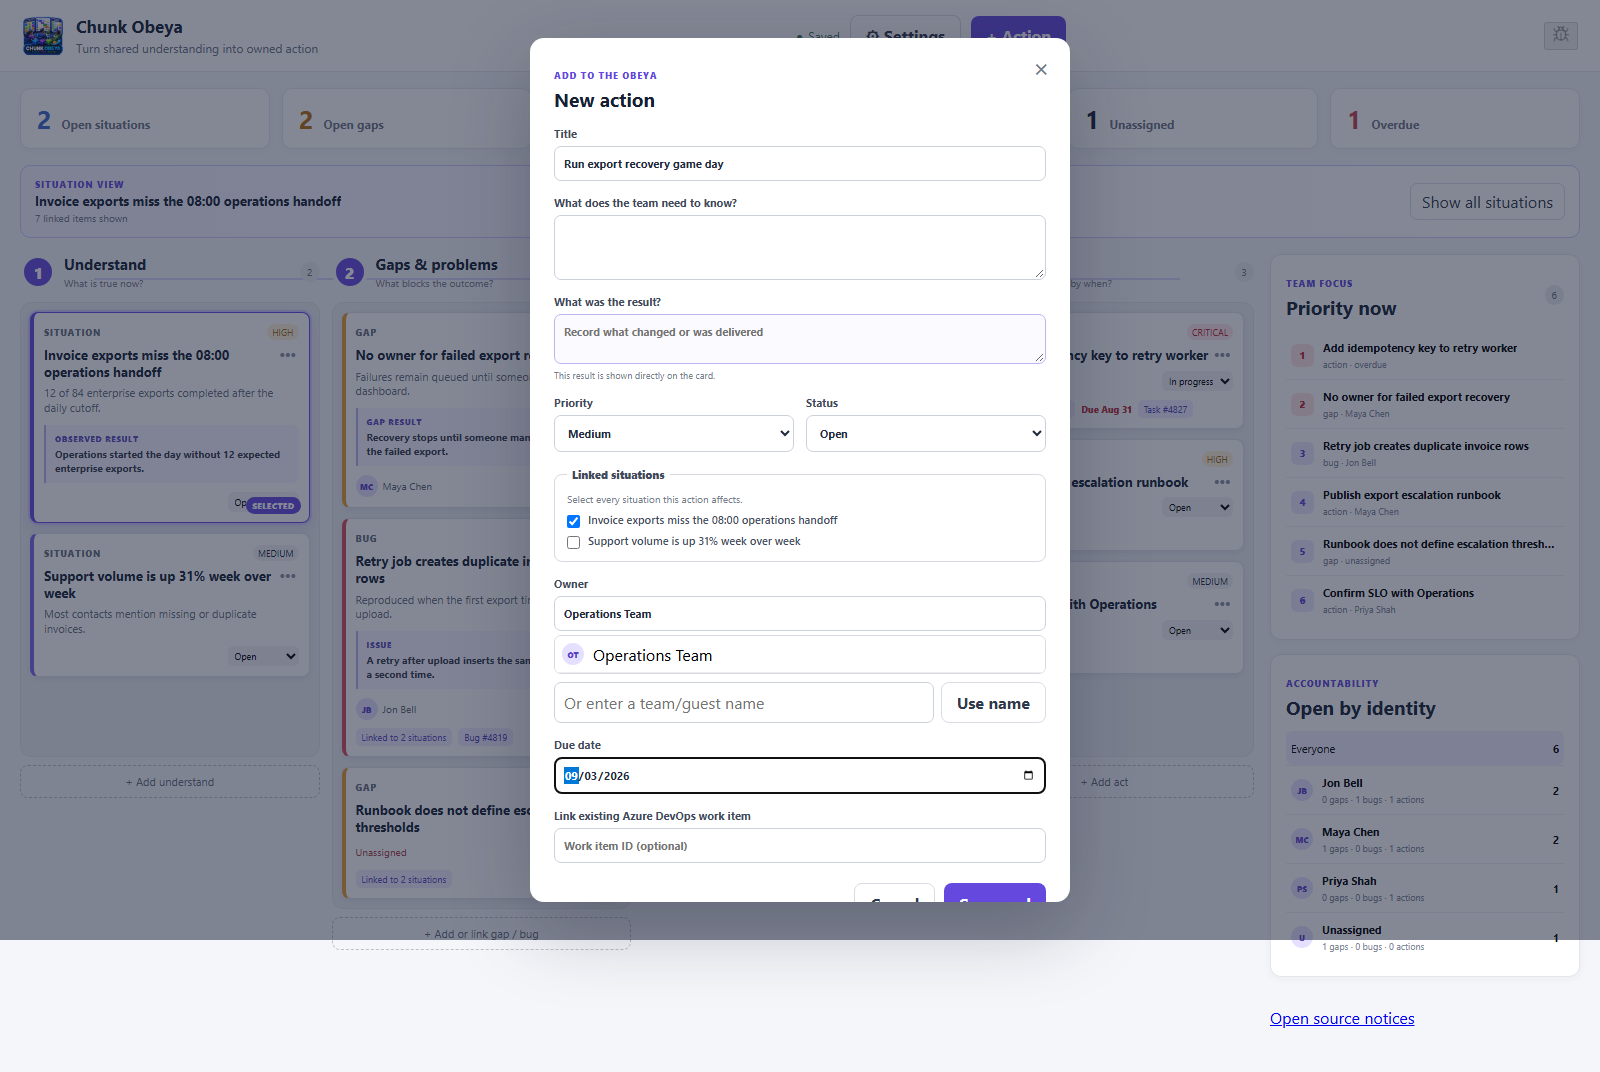The height and width of the screenshot is (1072, 1600).
Task: Click priority rank 1 badge in Team Focus
Action: (1302, 355)
